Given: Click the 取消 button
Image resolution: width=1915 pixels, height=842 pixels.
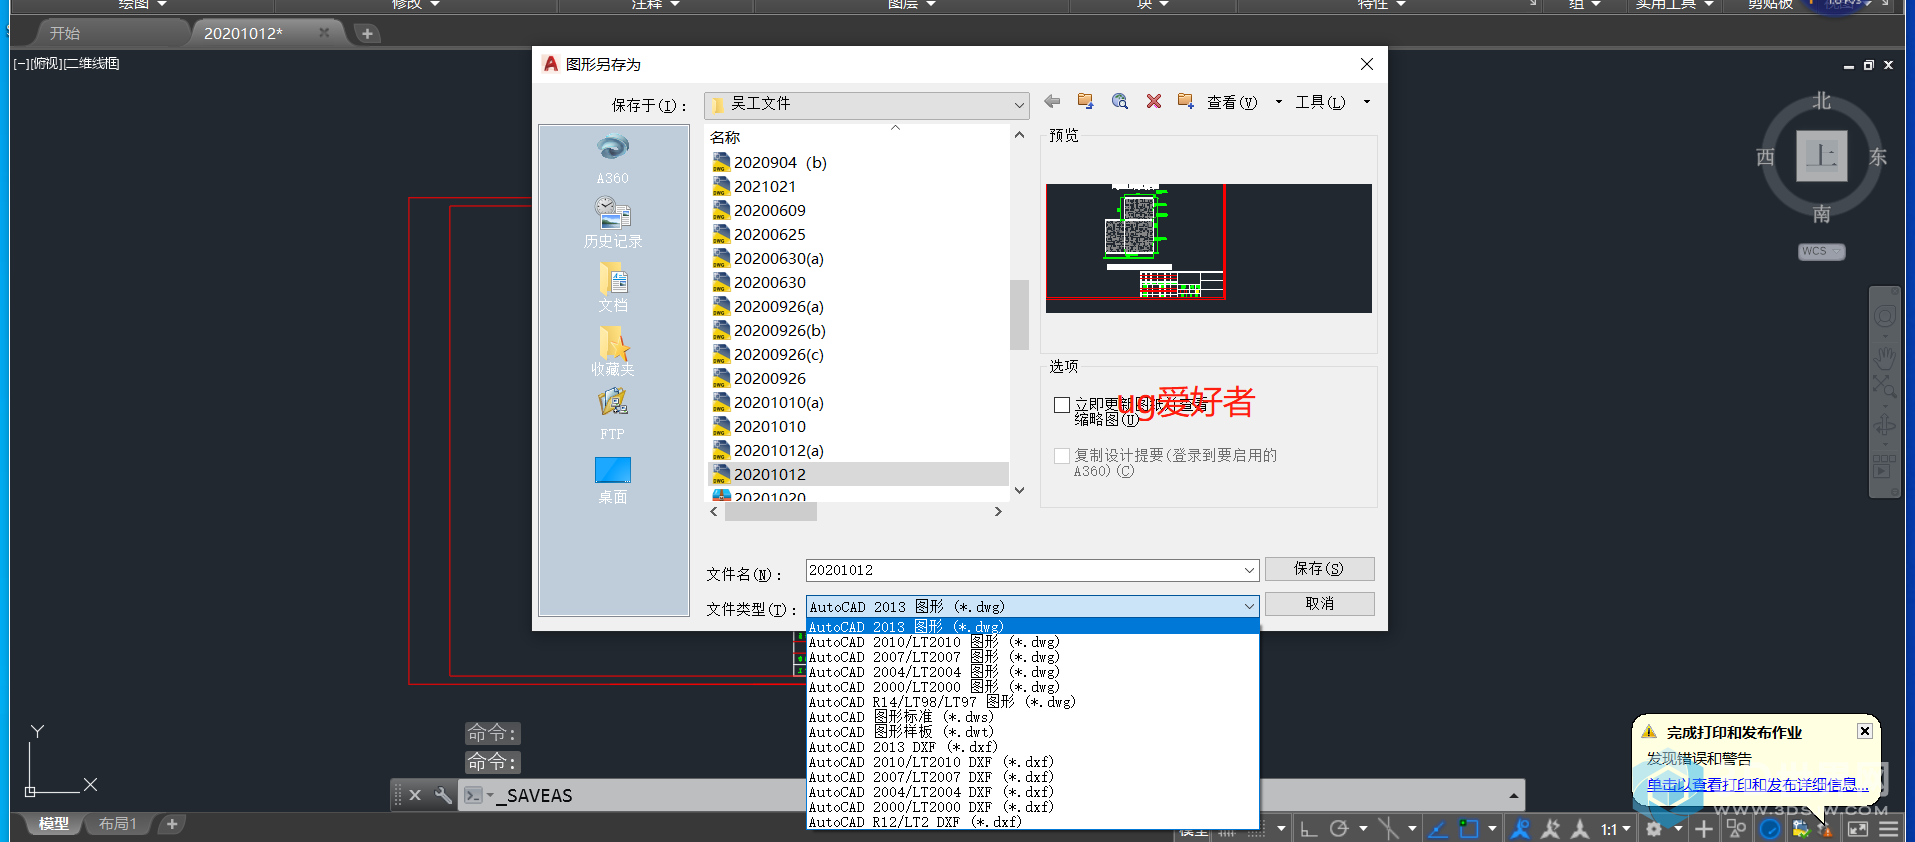Looking at the screenshot, I should tap(1319, 604).
